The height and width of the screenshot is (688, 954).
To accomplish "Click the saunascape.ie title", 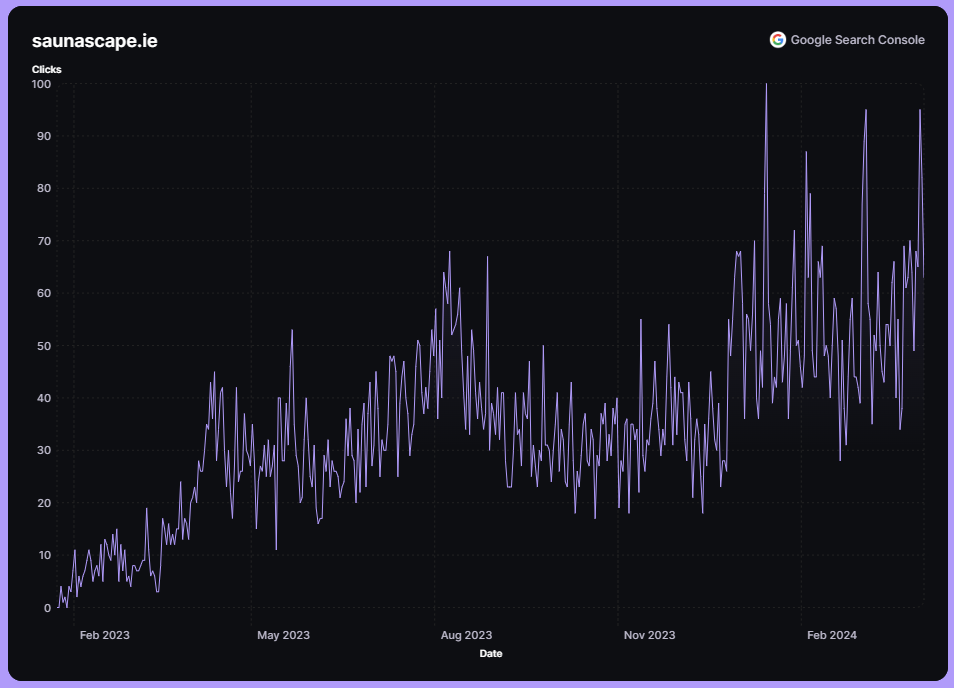I will click(x=94, y=41).
